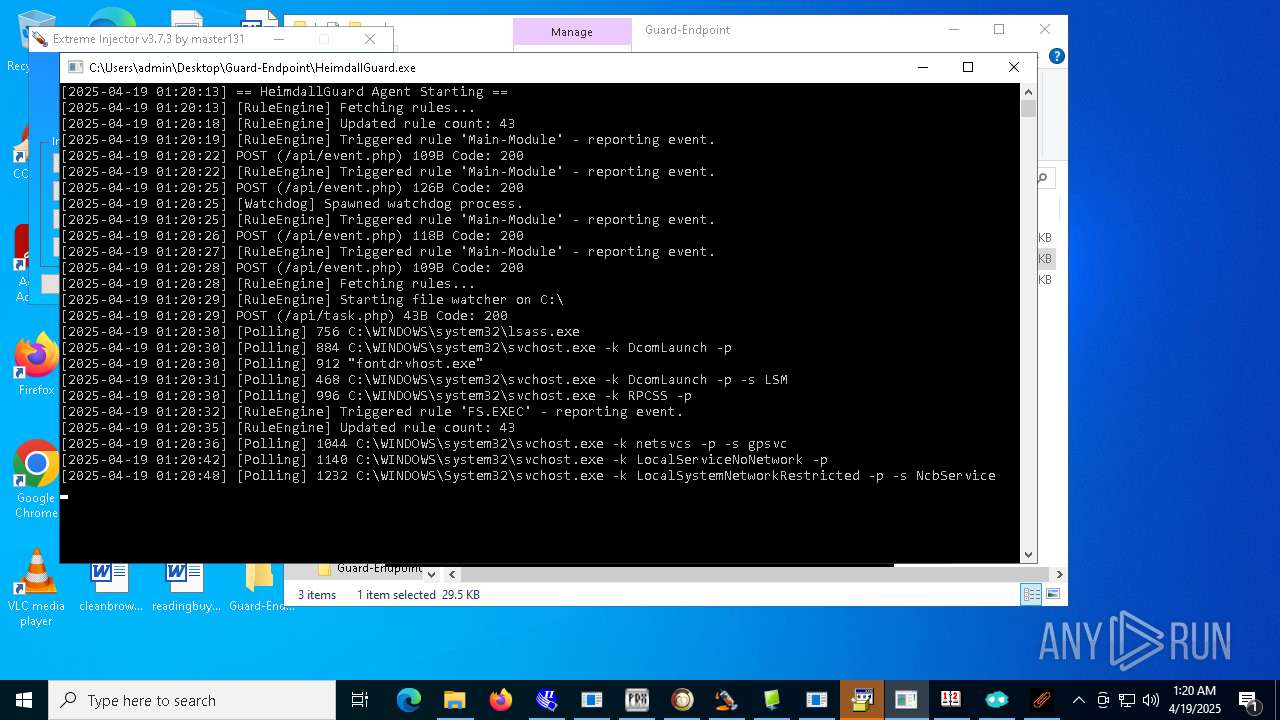Click the Extreme Injector title bar icon
Viewport: 1280px width, 720px height.
pos(40,39)
